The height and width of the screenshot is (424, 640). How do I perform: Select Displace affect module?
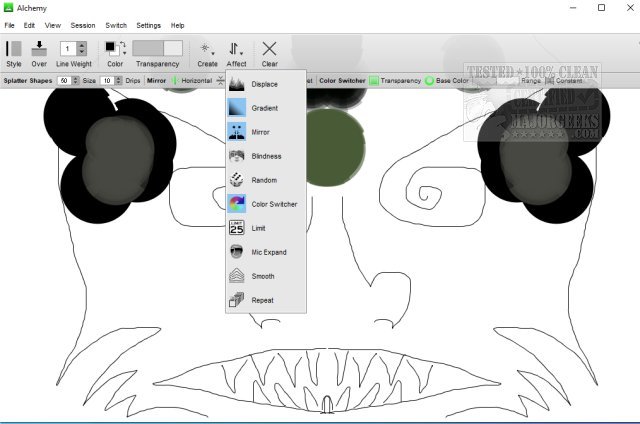(x=266, y=84)
